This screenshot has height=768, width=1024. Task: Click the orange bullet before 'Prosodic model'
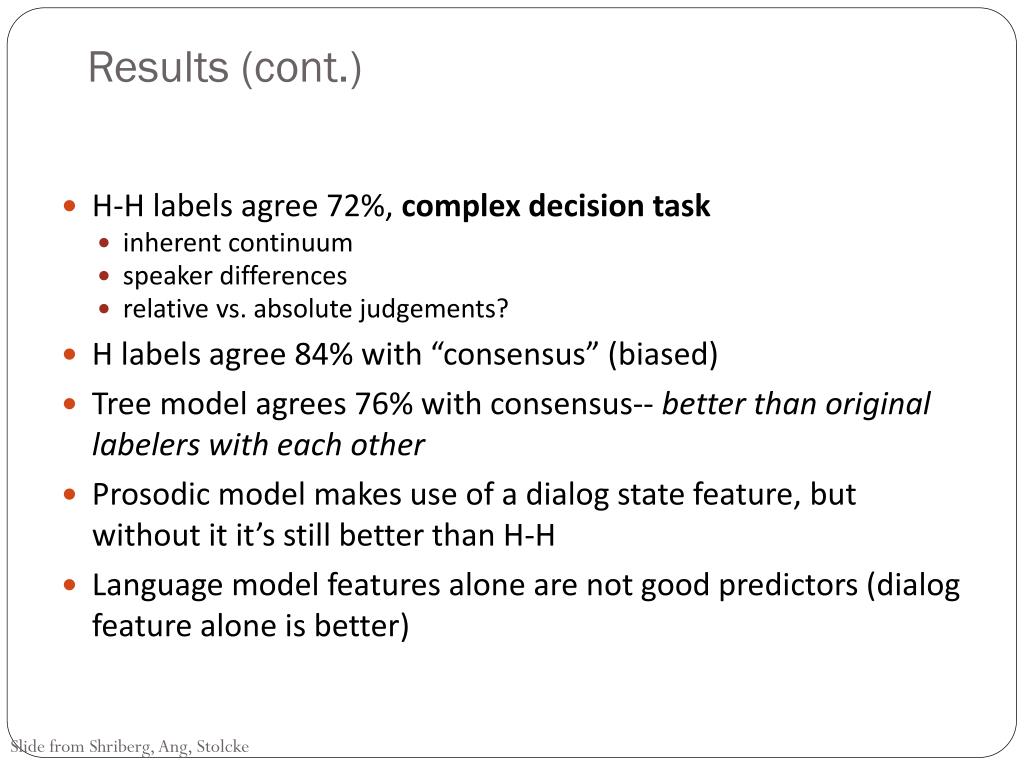pyautogui.click(x=70, y=494)
